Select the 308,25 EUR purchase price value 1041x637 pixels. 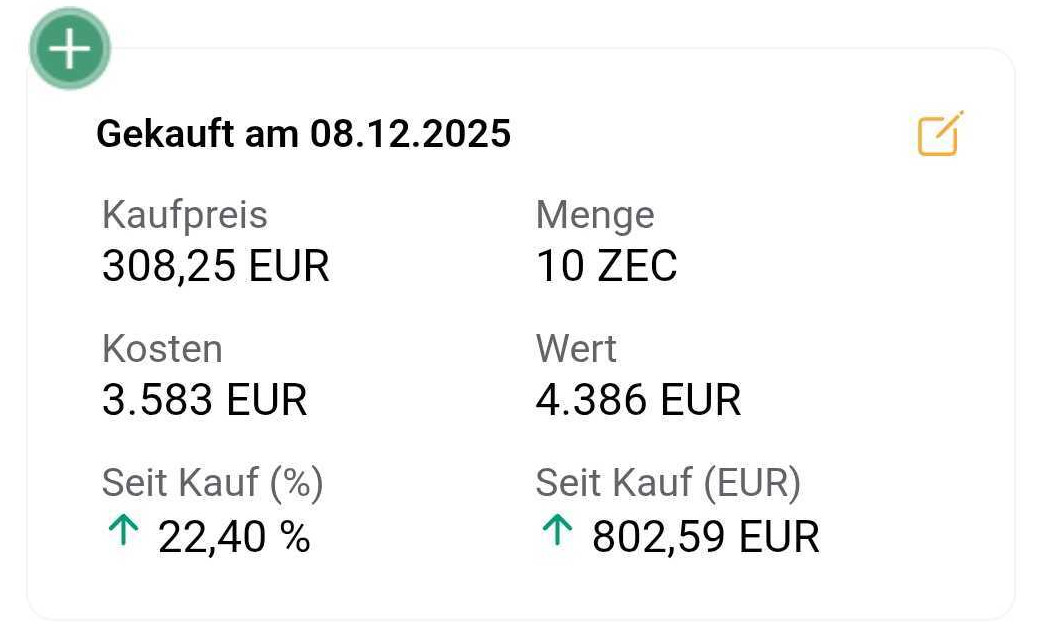click(x=215, y=266)
